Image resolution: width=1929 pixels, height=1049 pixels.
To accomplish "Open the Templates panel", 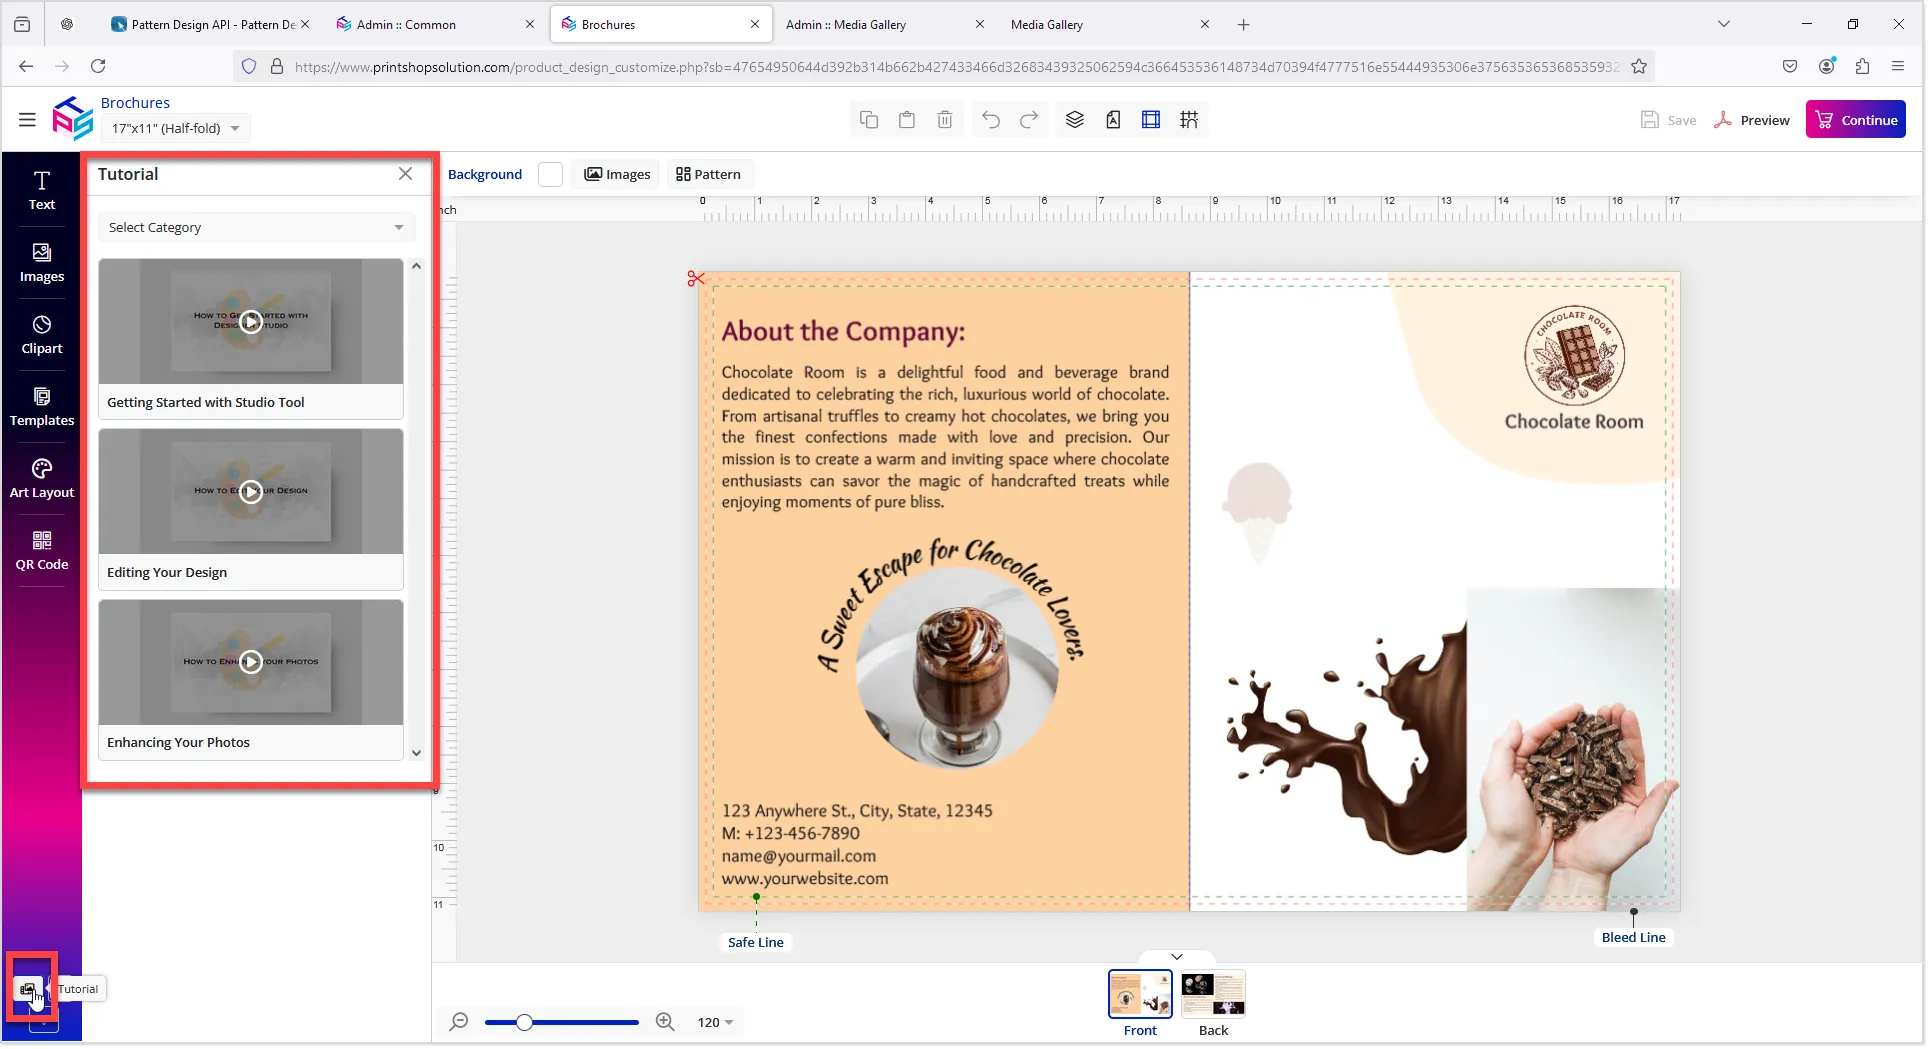I will [41, 406].
